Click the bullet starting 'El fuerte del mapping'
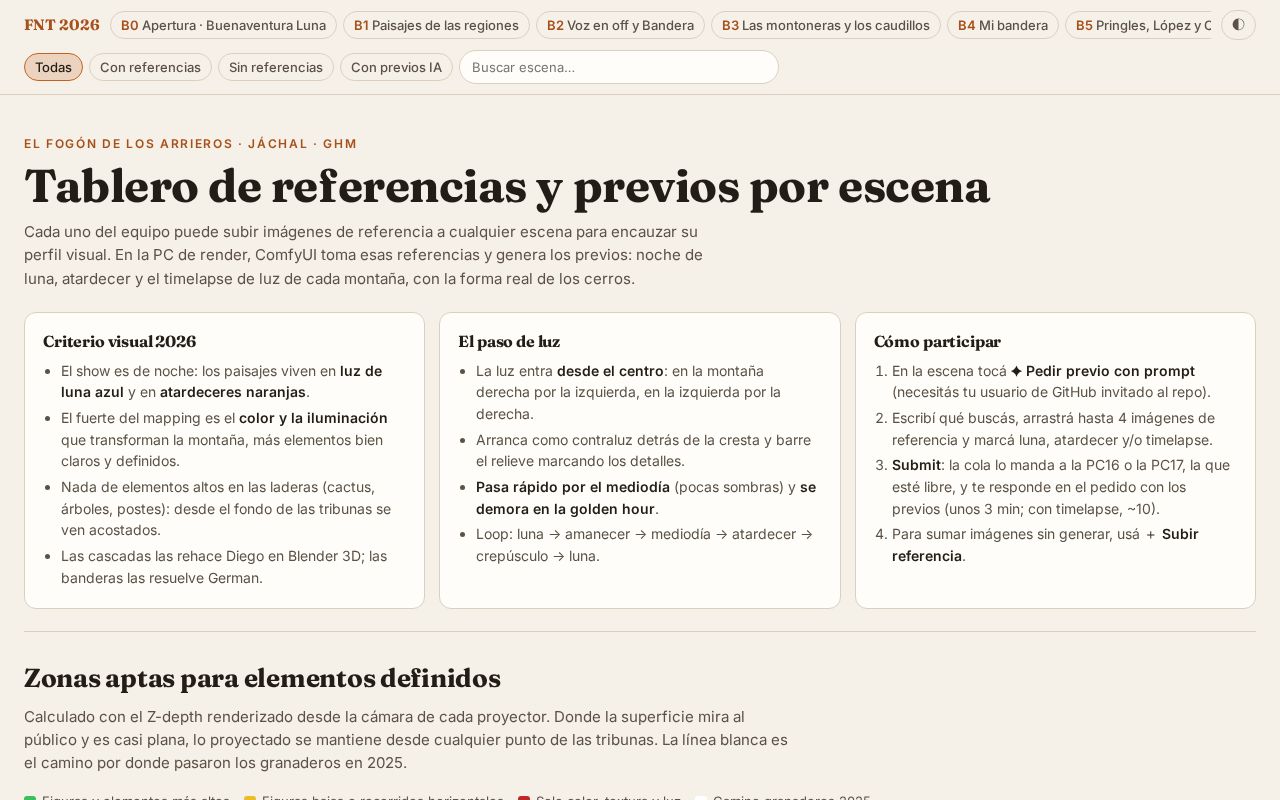Viewport: 1280px width, 800px height. 232,439
